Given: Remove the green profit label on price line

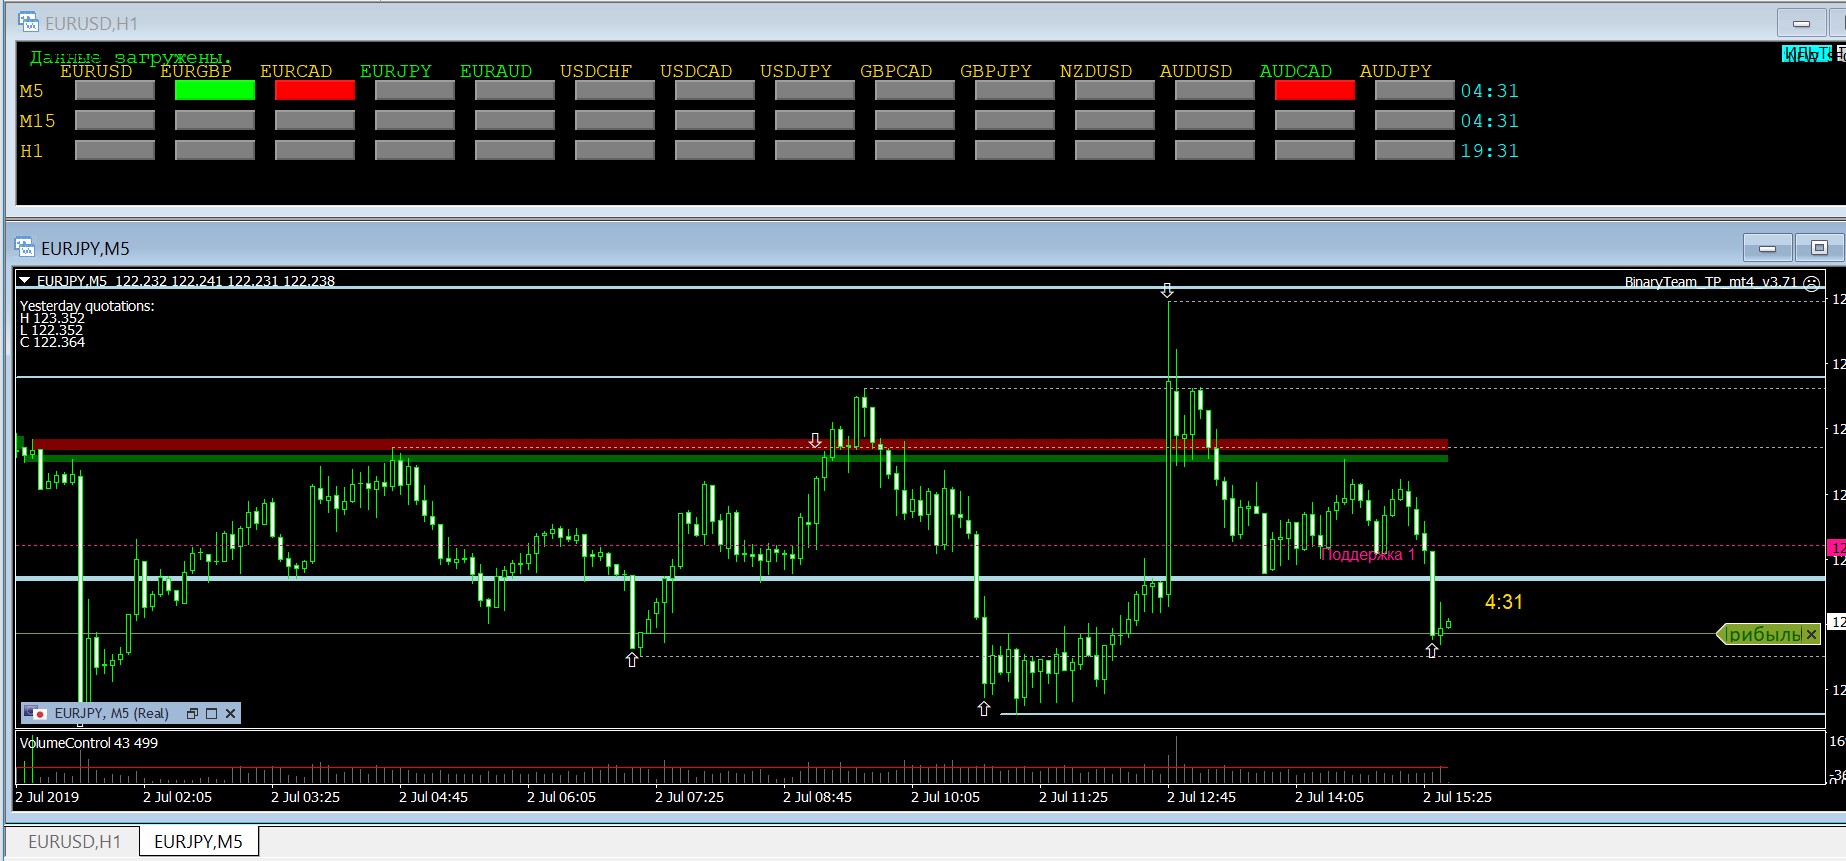Looking at the screenshot, I should click(1811, 635).
